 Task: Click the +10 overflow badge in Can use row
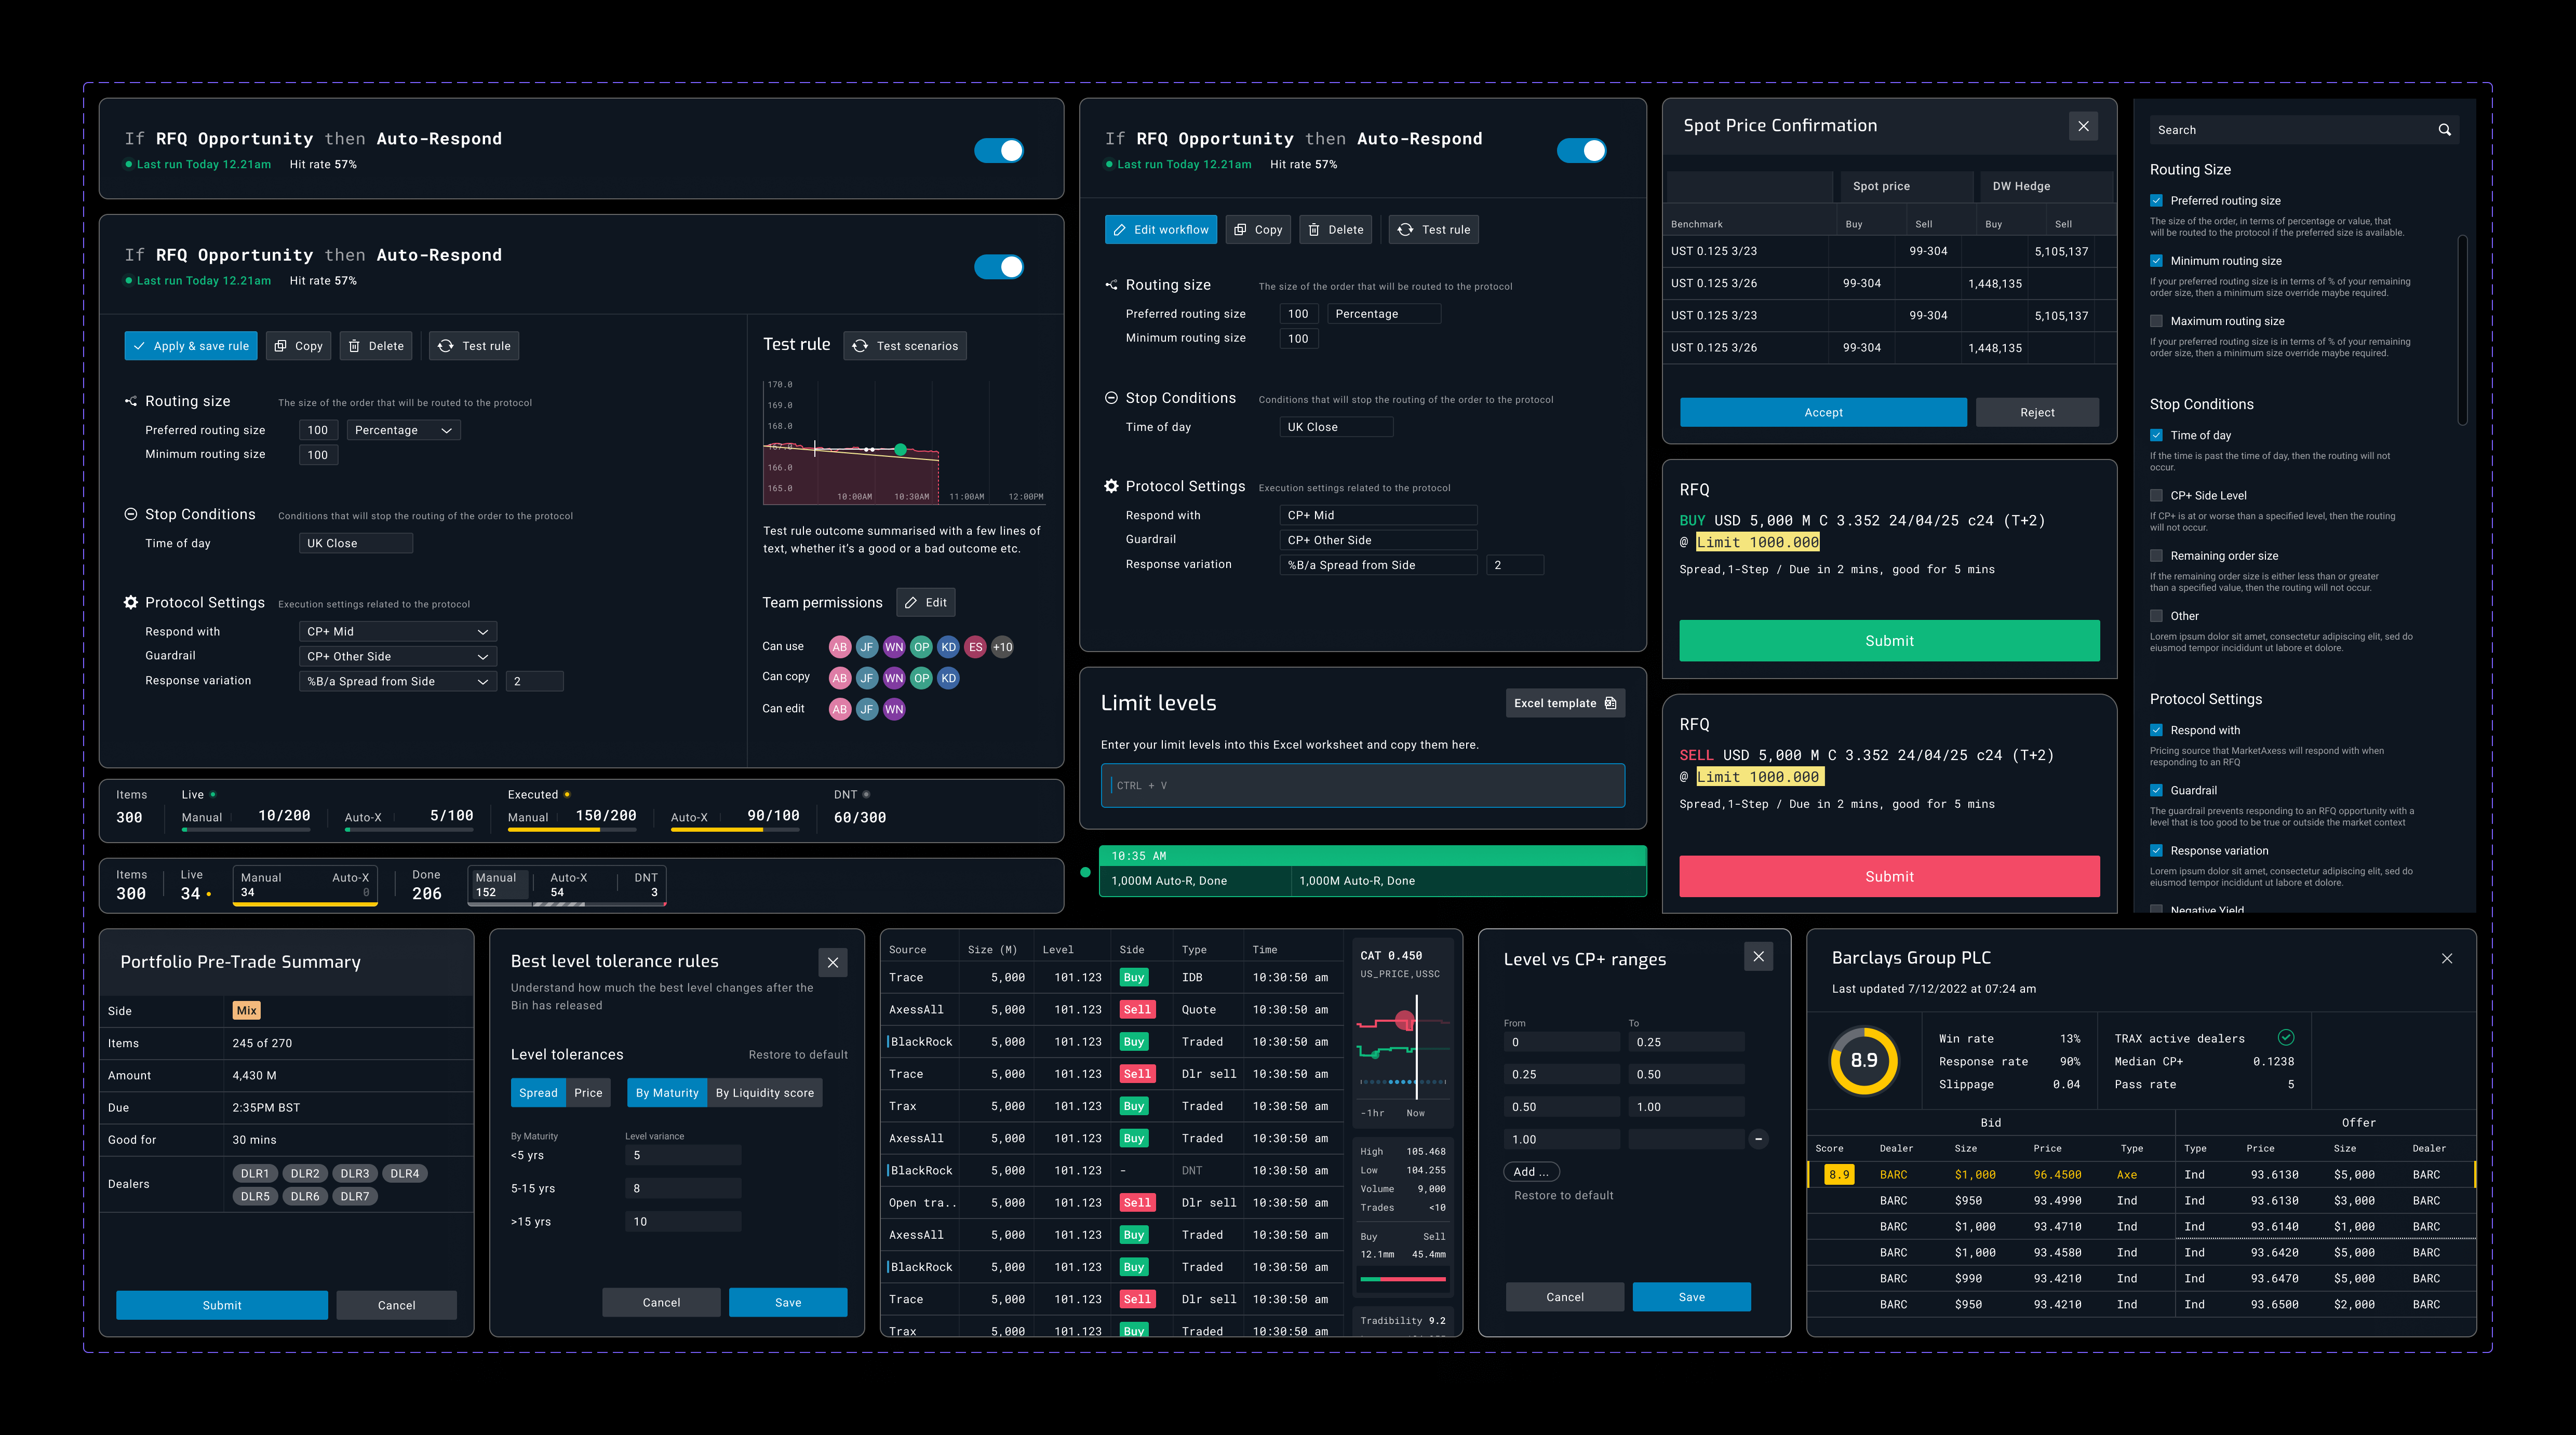click(x=1002, y=647)
